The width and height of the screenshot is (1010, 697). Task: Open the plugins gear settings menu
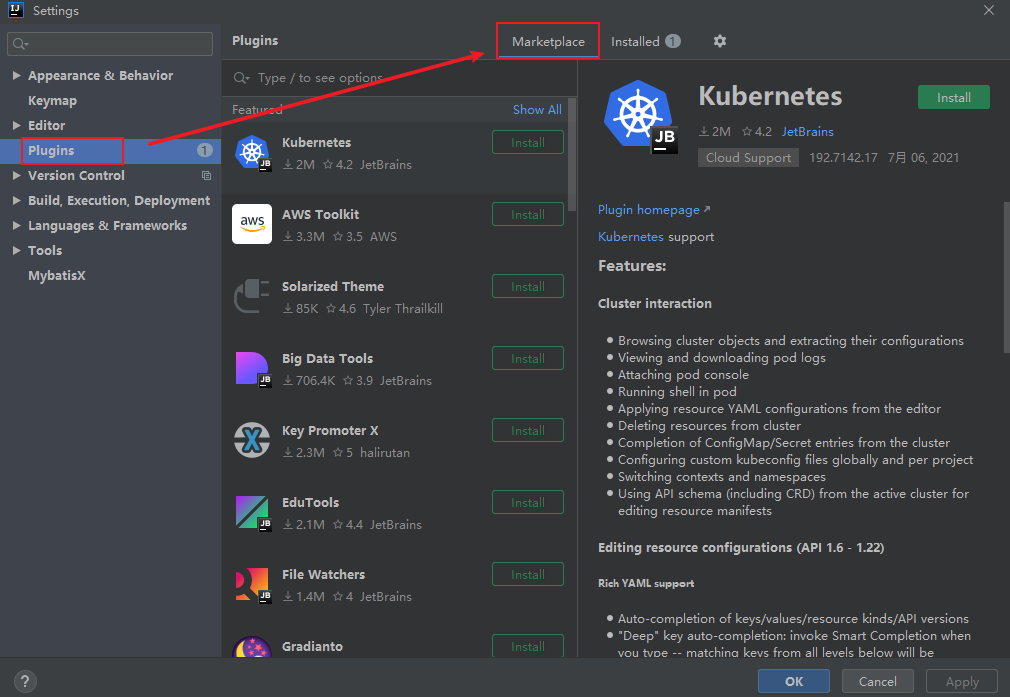719,41
